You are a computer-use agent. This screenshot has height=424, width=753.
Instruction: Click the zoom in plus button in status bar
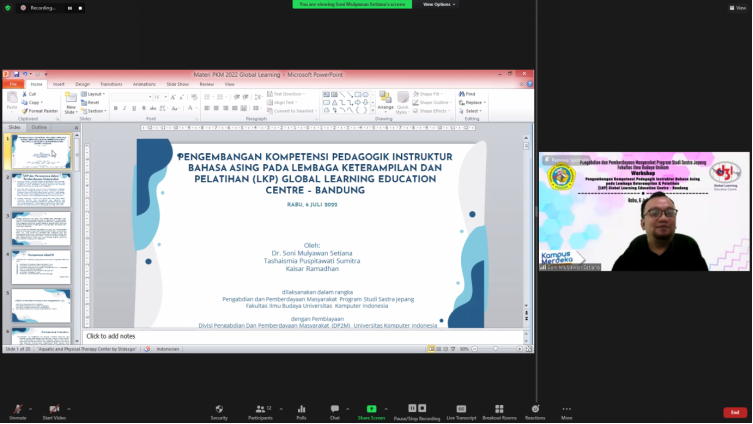[x=519, y=349]
